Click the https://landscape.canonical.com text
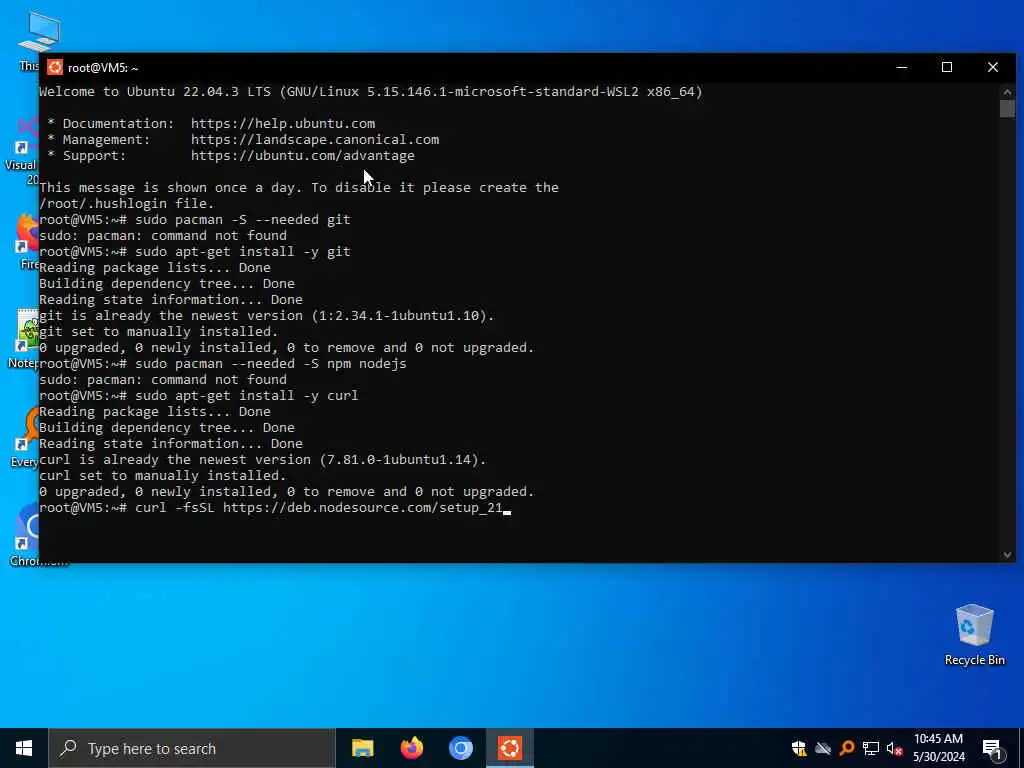This screenshot has width=1024, height=768. click(x=315, y=139)
